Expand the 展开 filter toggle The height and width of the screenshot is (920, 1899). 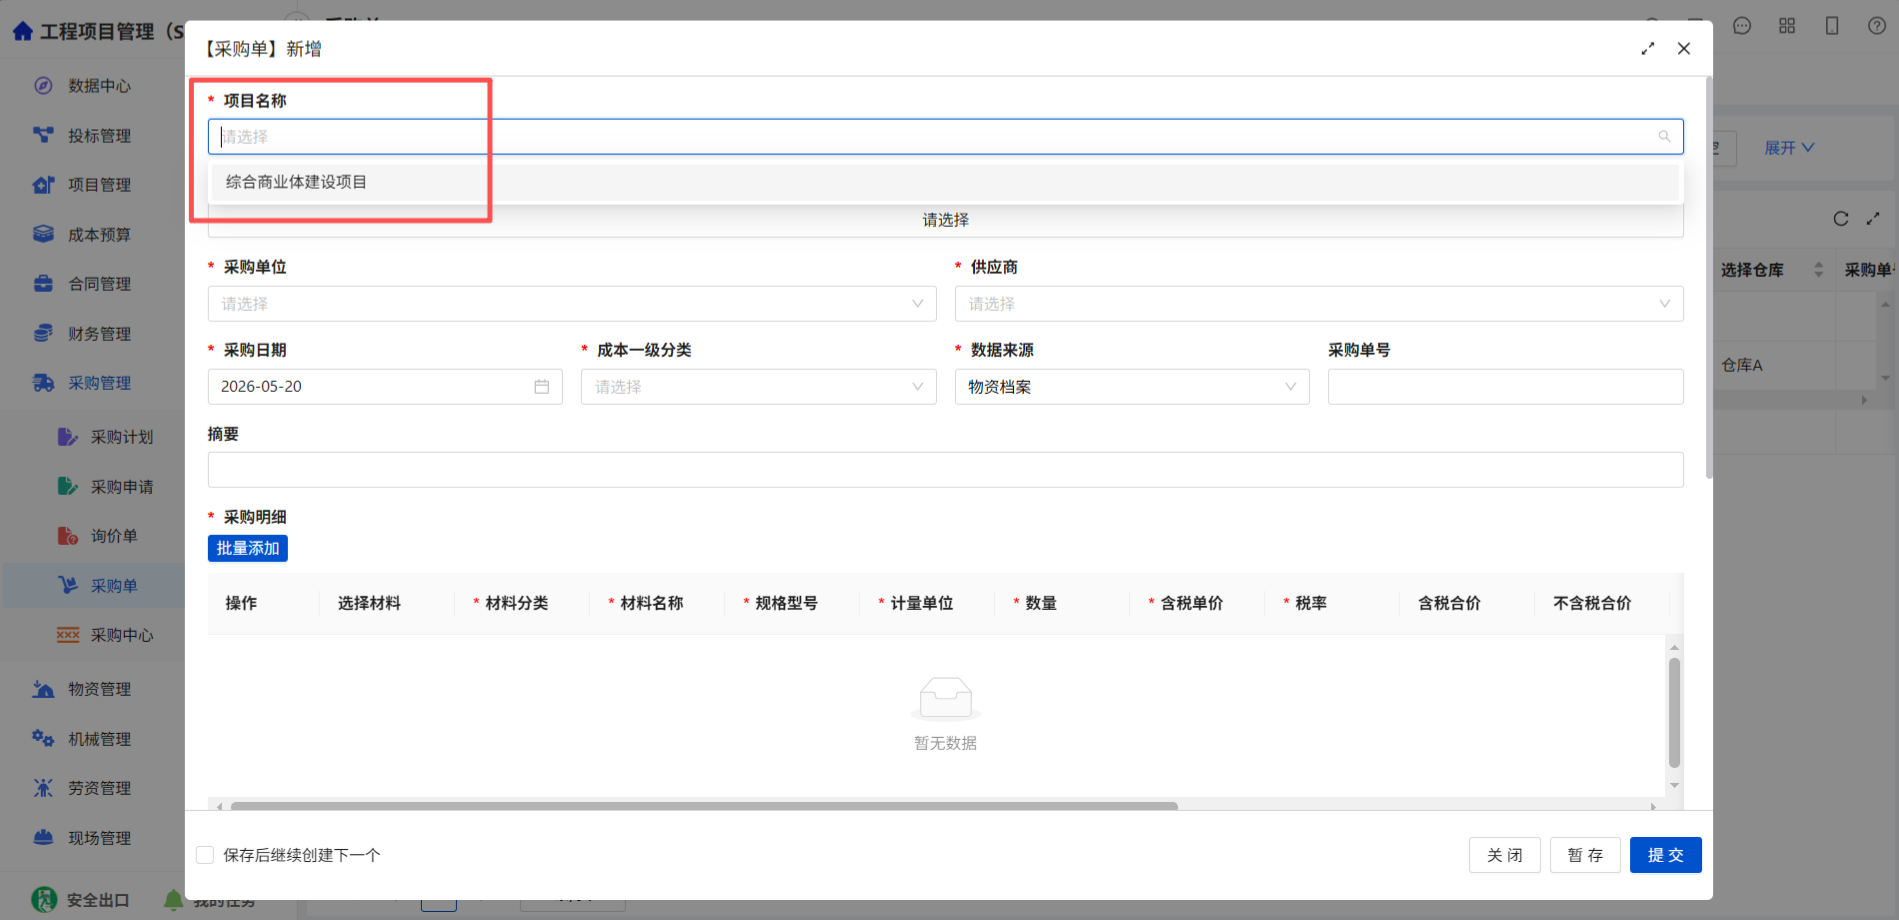tap(1789, 148)
